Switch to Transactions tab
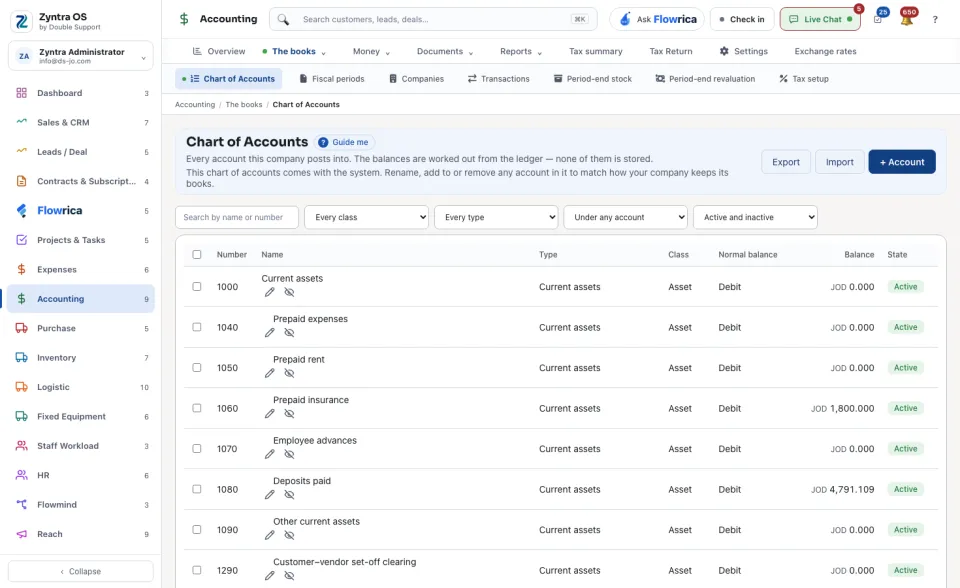Viewport: 960px width, 588px height. pyautogui.click(x=498, y=78)
